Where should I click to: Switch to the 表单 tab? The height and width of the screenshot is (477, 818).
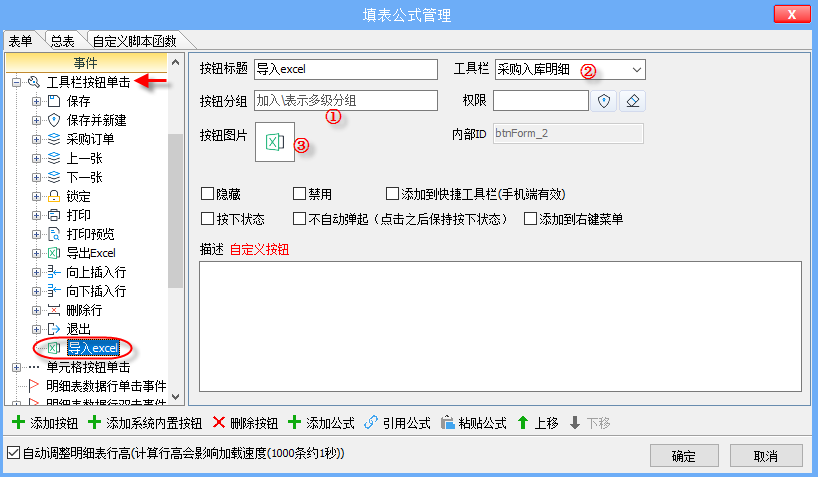(21, 41)
